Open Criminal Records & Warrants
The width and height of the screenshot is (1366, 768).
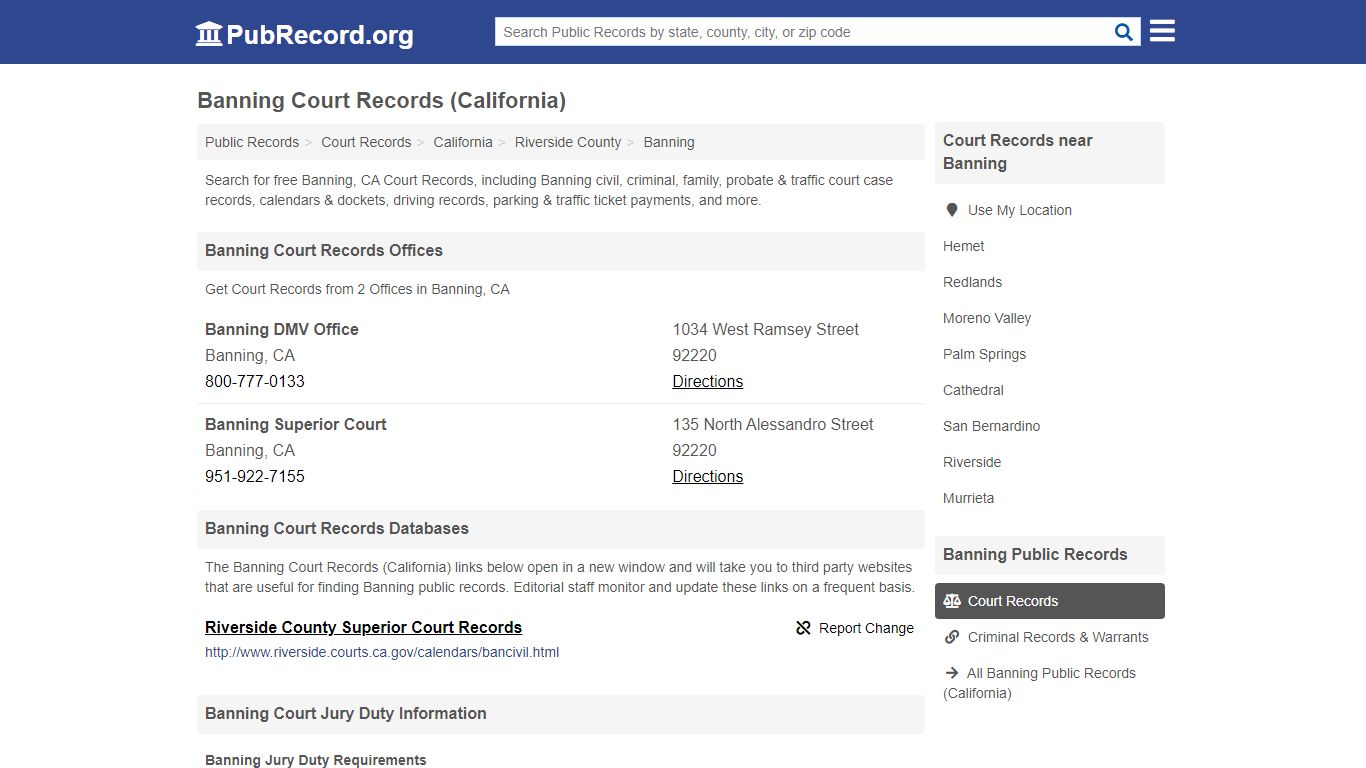point(1058,637)
